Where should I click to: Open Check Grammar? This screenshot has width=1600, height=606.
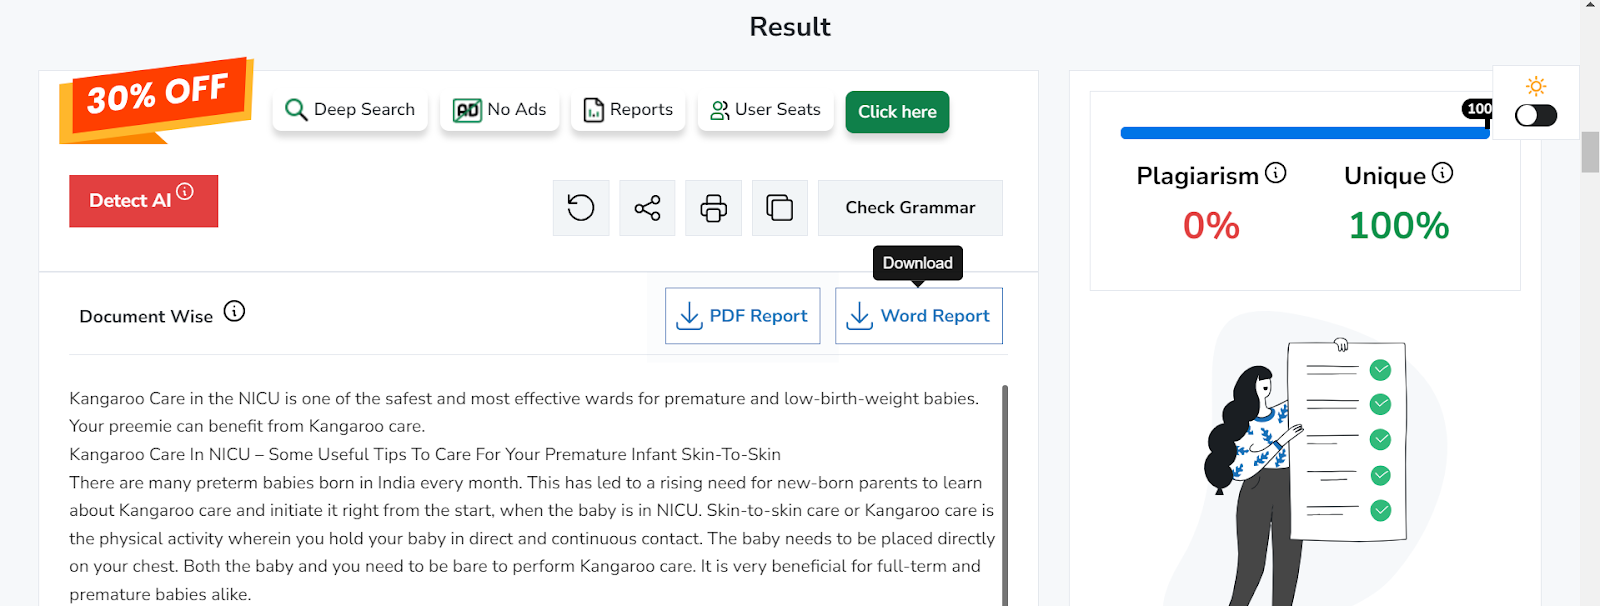910,208
